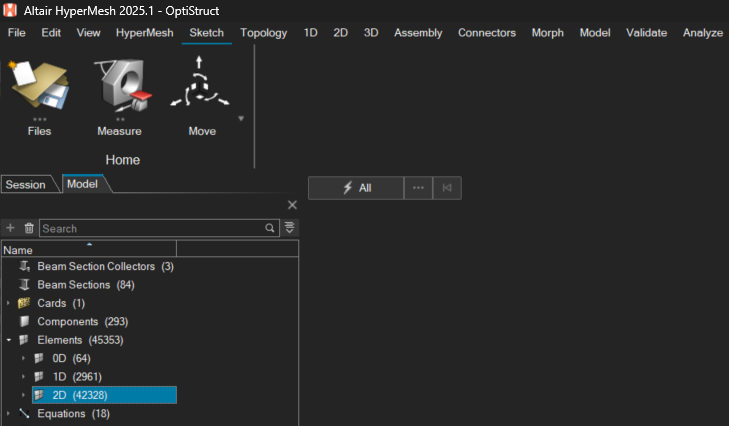This screenshot has width=729, height=426.
Task: Select Elements (45353) row
Action: pos(80,340)
